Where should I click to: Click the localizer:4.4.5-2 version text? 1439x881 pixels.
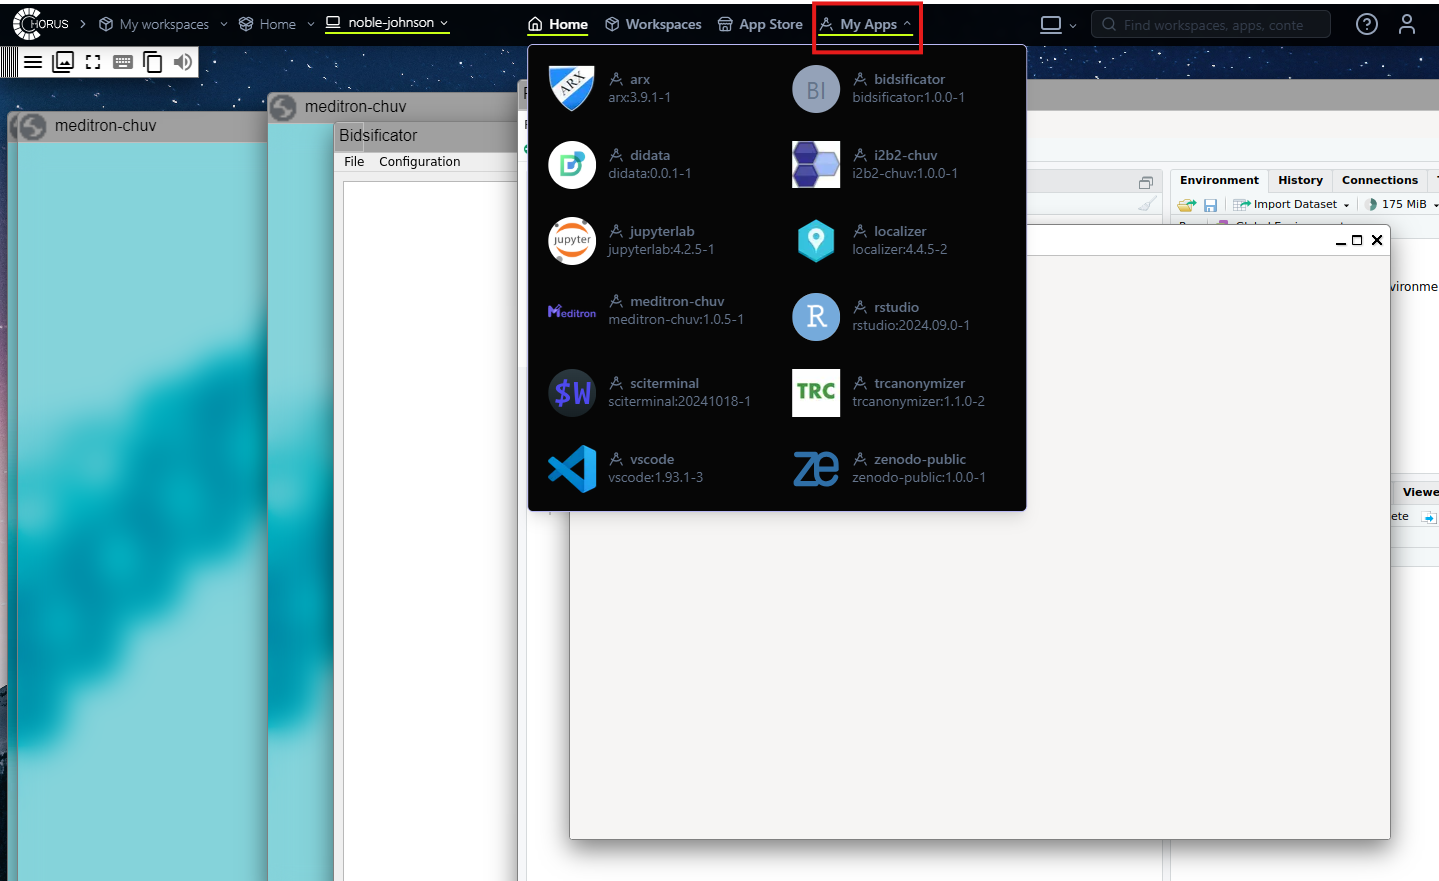pos(899,249)
